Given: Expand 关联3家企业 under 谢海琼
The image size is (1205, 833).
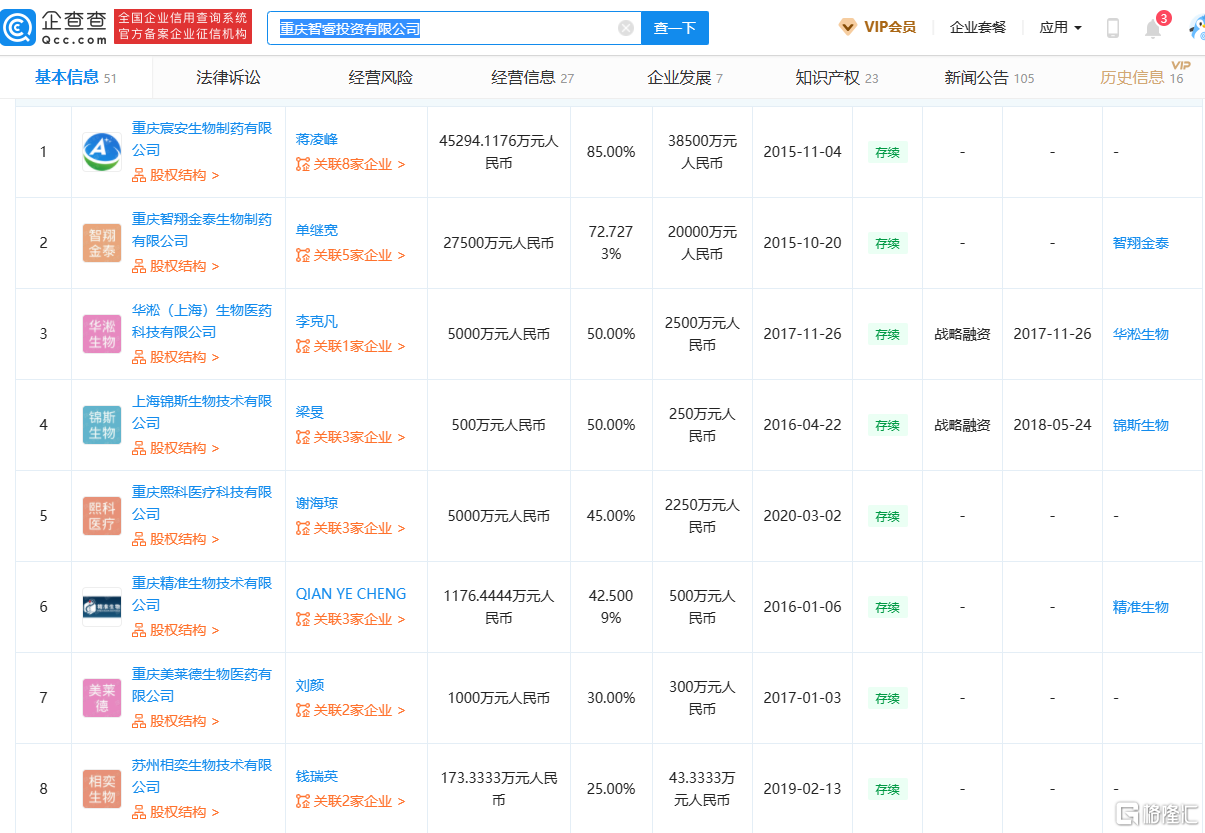Looking at the screenshot, I should [351, 528].
